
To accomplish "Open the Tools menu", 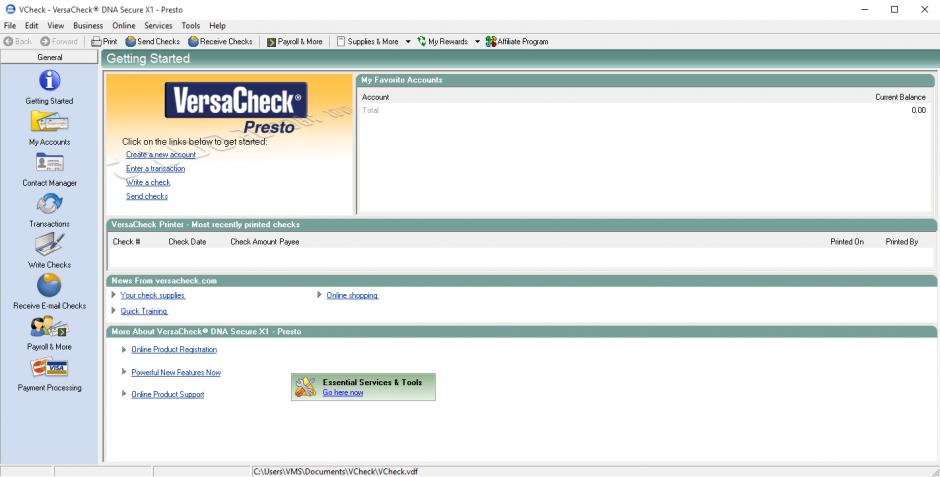I will click(x=191, y=26).
